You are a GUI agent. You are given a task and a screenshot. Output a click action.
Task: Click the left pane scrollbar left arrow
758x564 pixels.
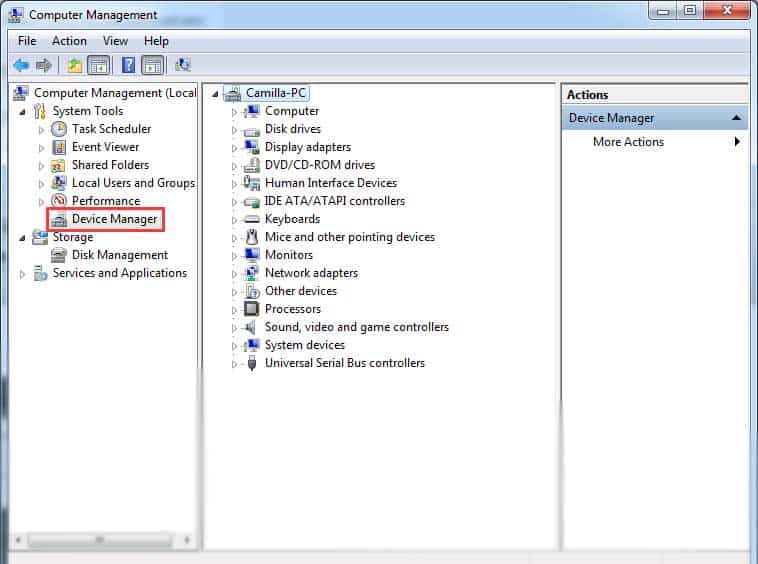pos(18,540)
